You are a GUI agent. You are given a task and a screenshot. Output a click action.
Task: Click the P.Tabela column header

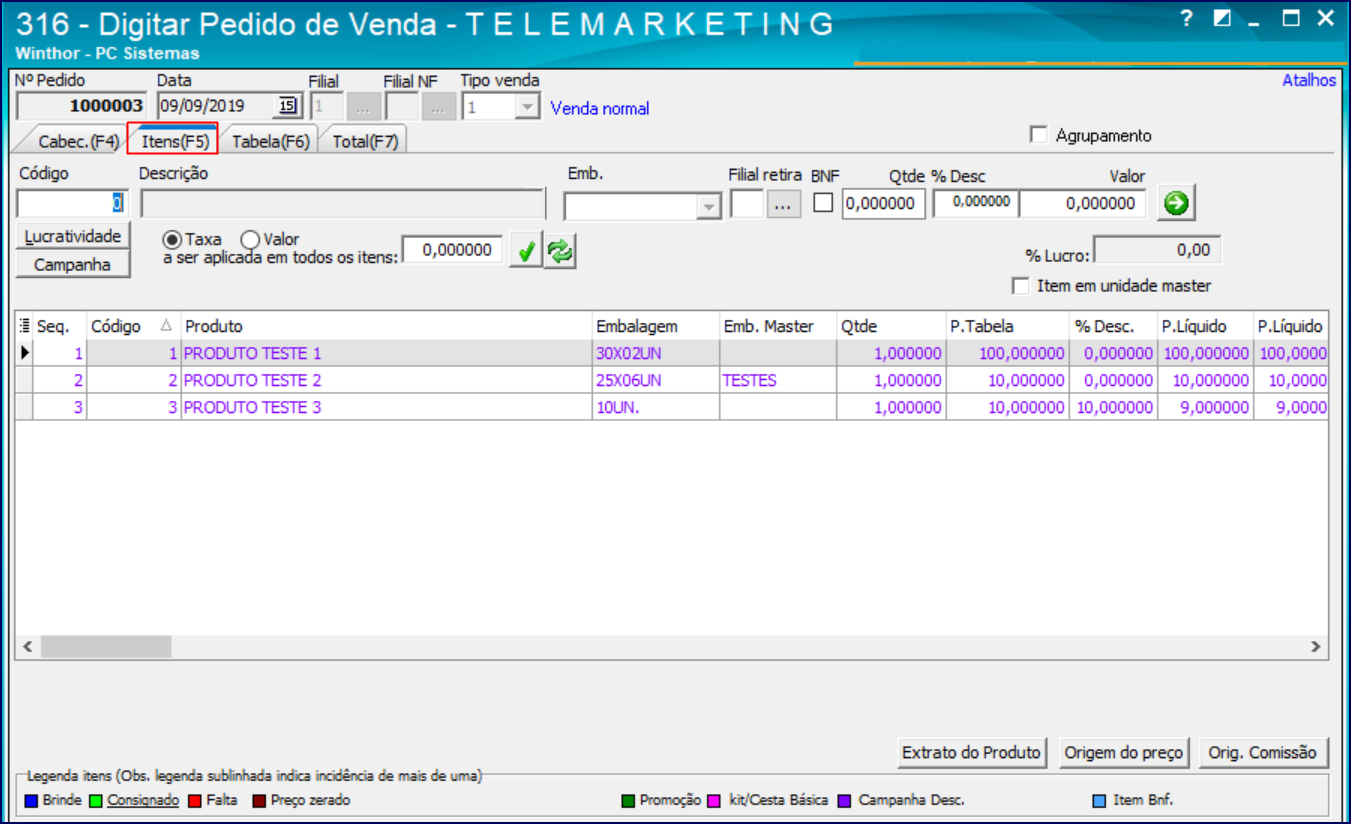pos(1008,326)
